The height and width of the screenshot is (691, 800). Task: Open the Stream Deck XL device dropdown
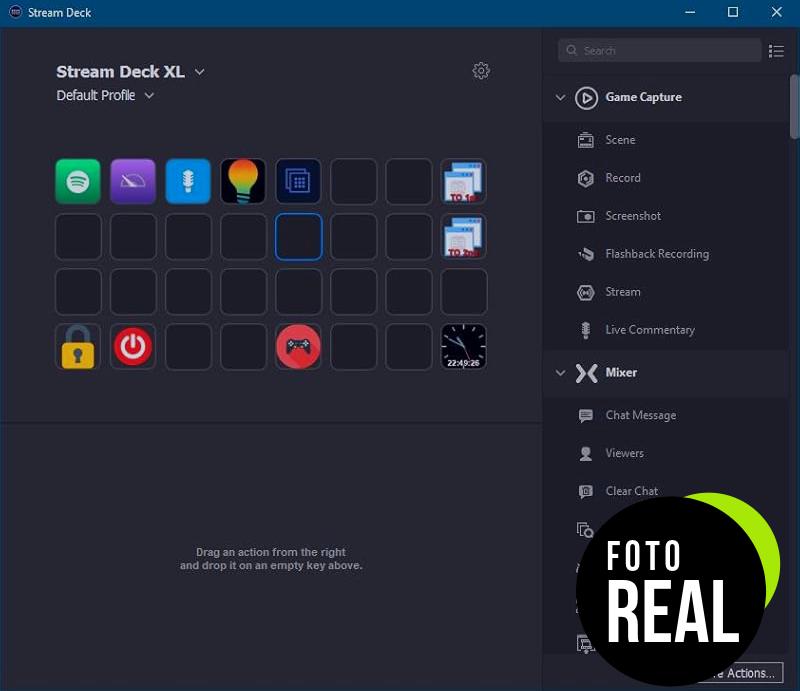(x=199, y=72)
